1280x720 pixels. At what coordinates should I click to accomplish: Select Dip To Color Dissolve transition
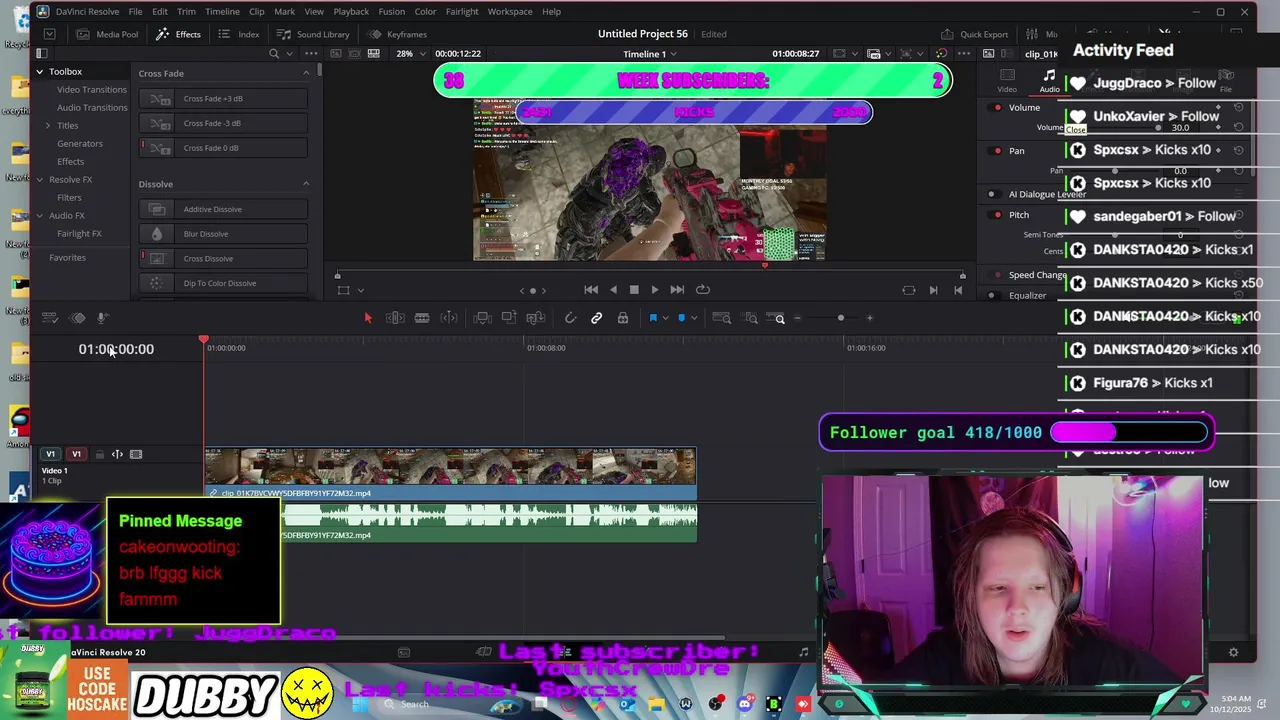(223, 283)
